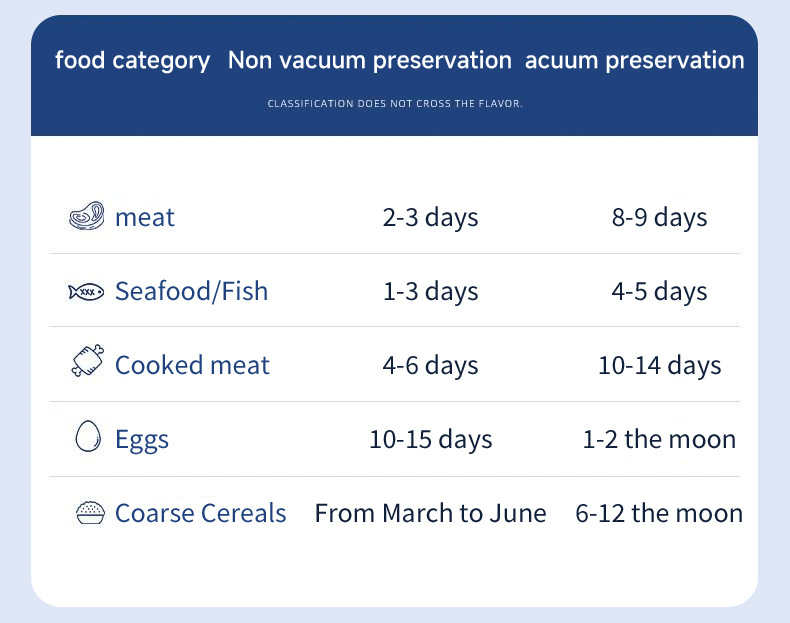Click the "From March to June" cell
The width and height of the screenshot is (790, 623).
[430, 513]
